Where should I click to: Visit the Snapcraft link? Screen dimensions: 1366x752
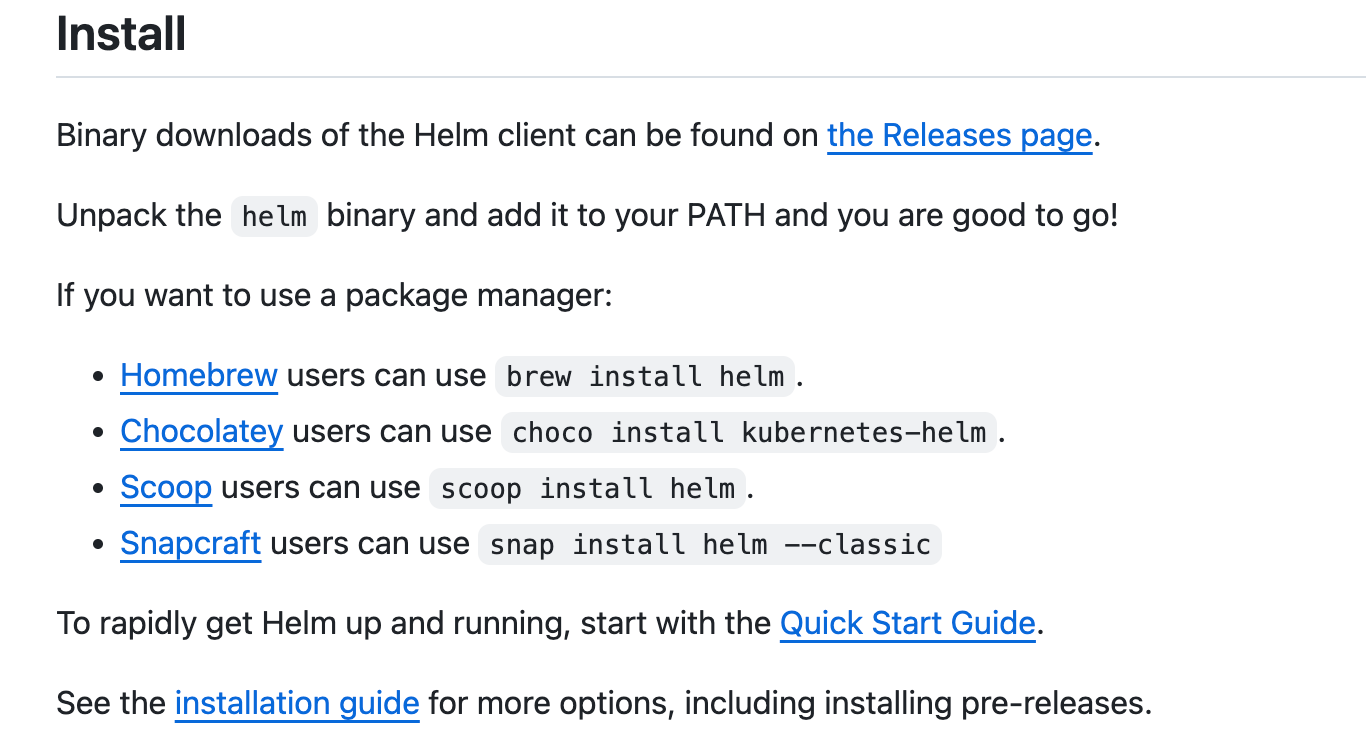tap(191, 543)
